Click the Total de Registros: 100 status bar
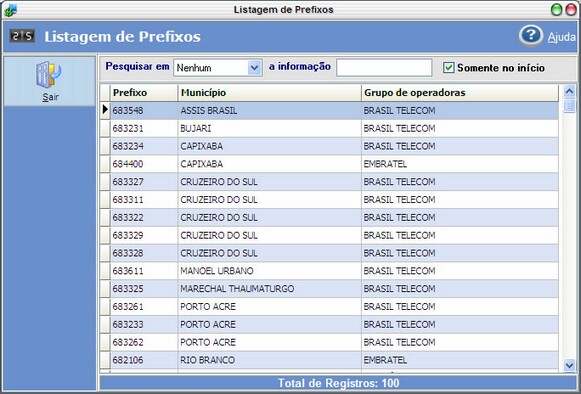Screen dimensions: 581x394 click(x=338, y=383)
